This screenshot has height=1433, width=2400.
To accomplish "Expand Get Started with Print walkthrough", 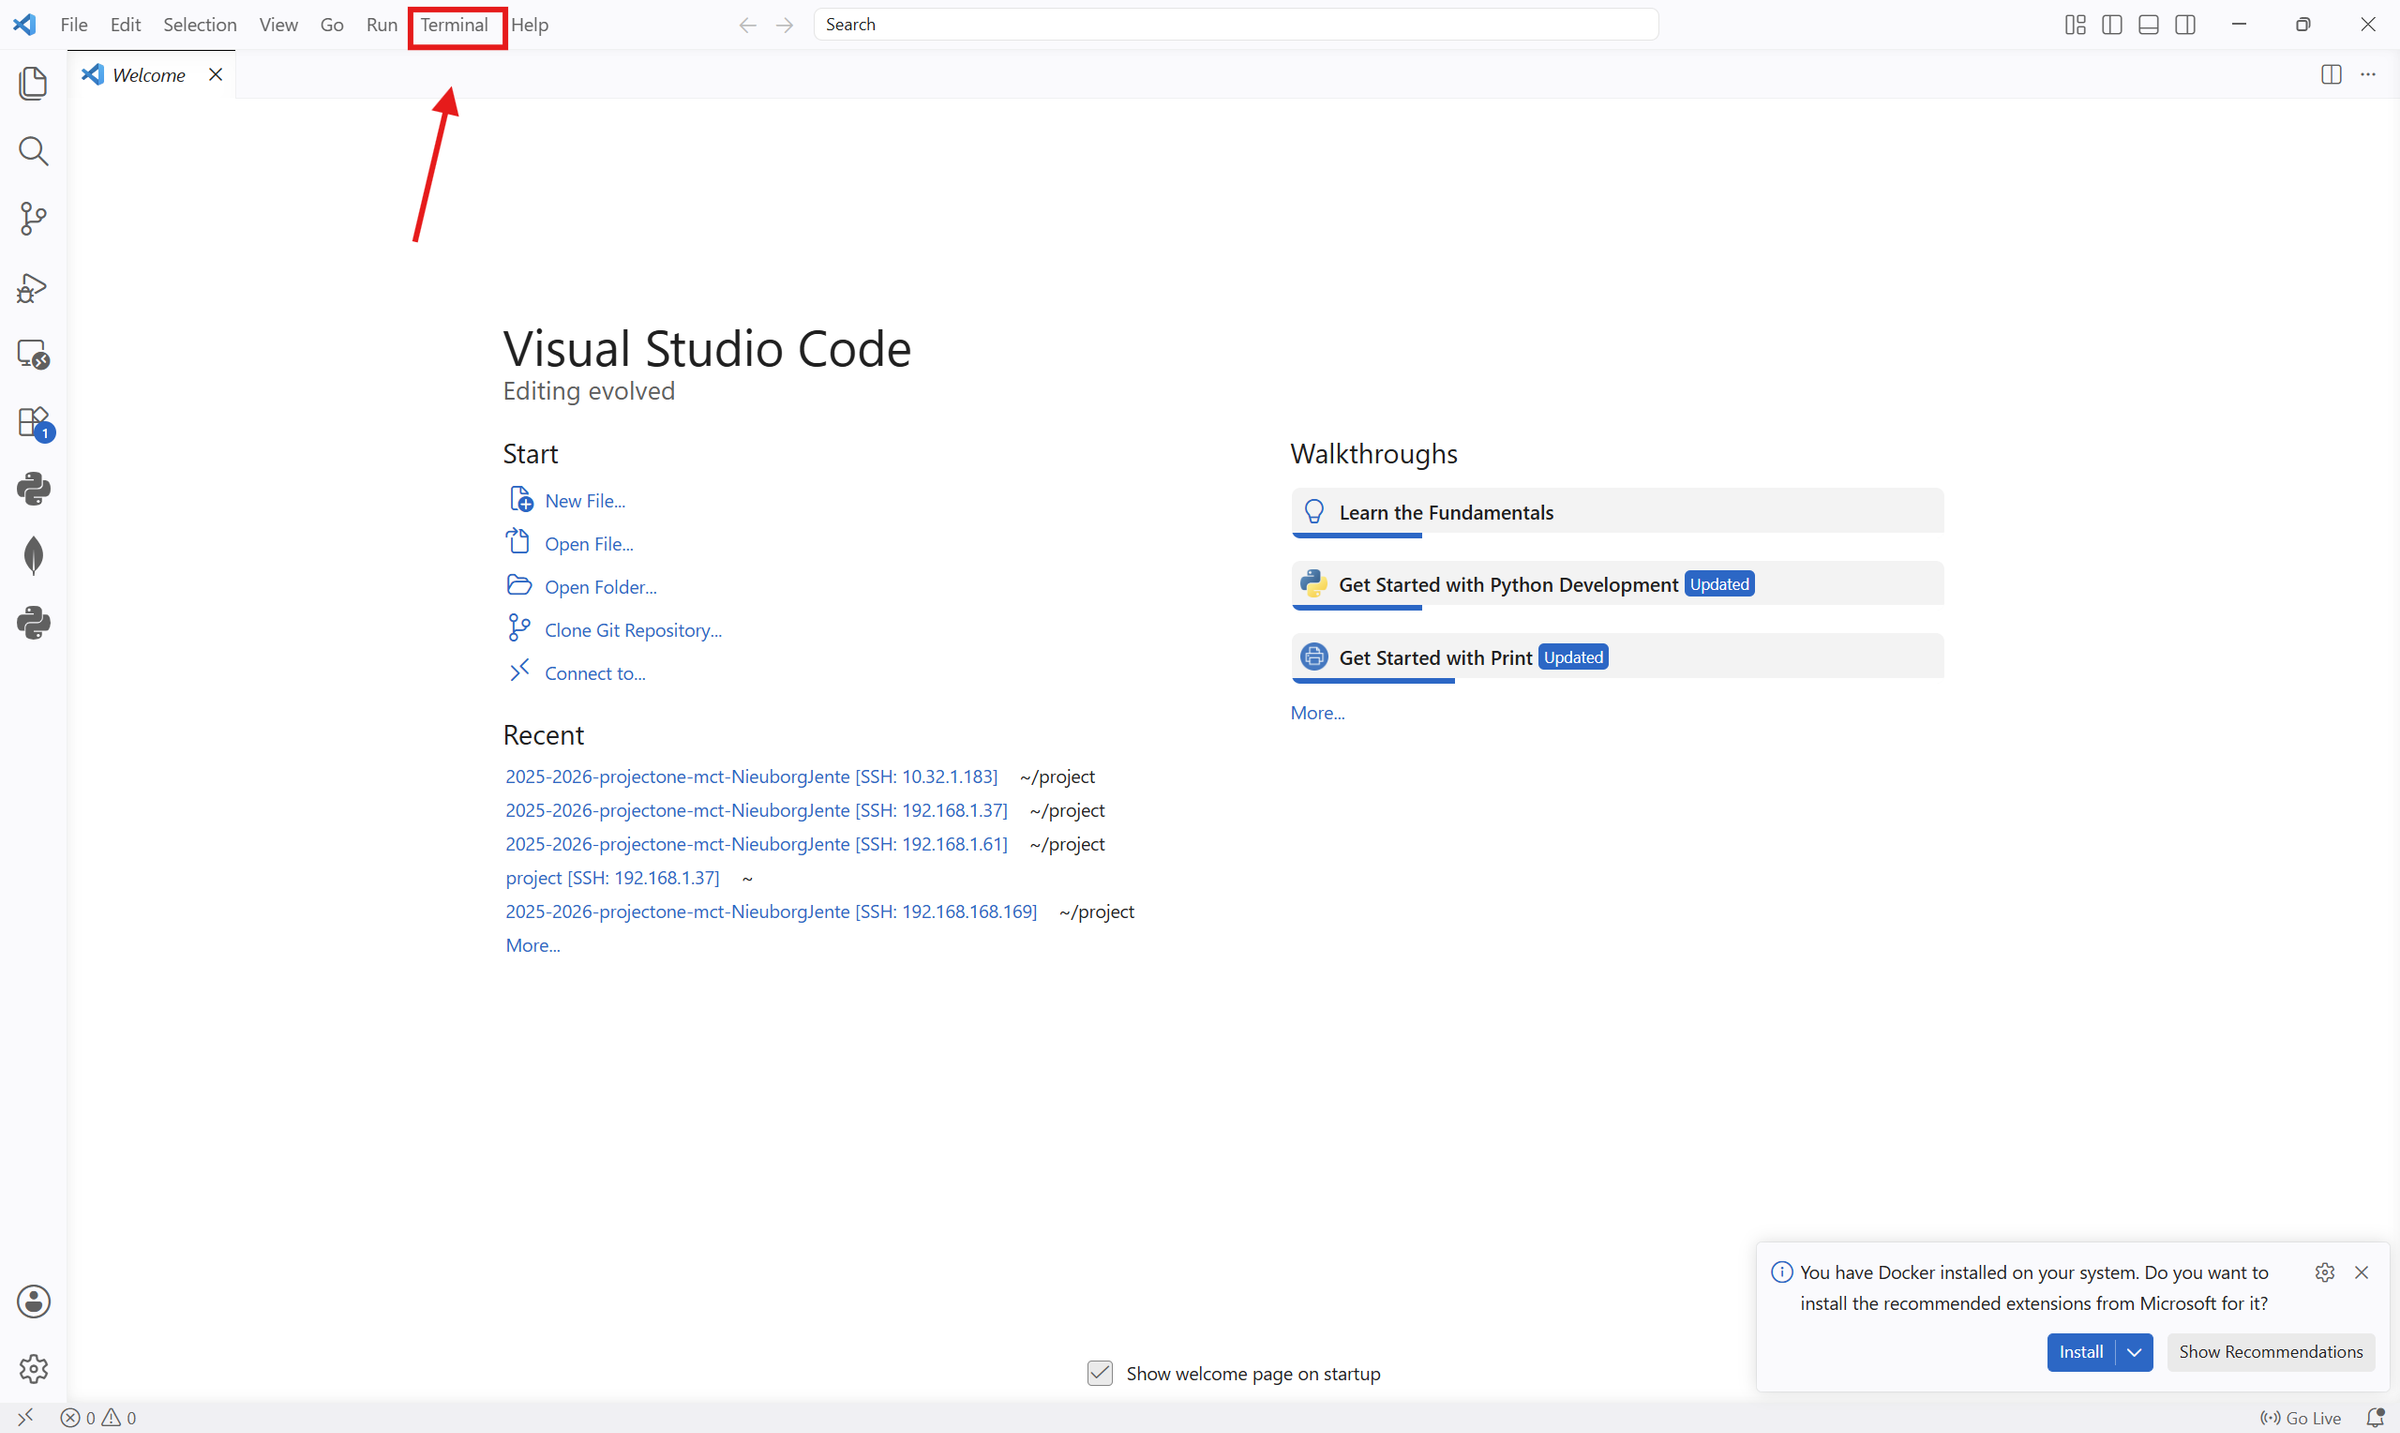I will pyautogui.click(x=1617, y=658).
